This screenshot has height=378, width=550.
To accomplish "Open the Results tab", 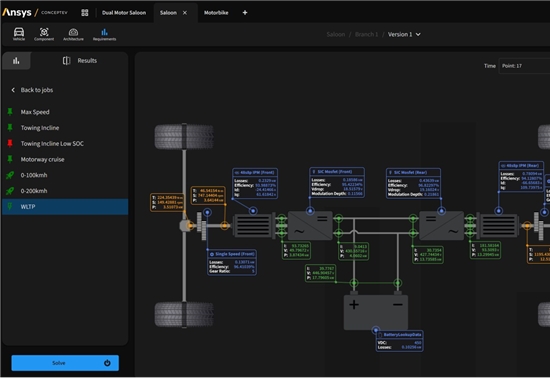I will pos(80,61).
